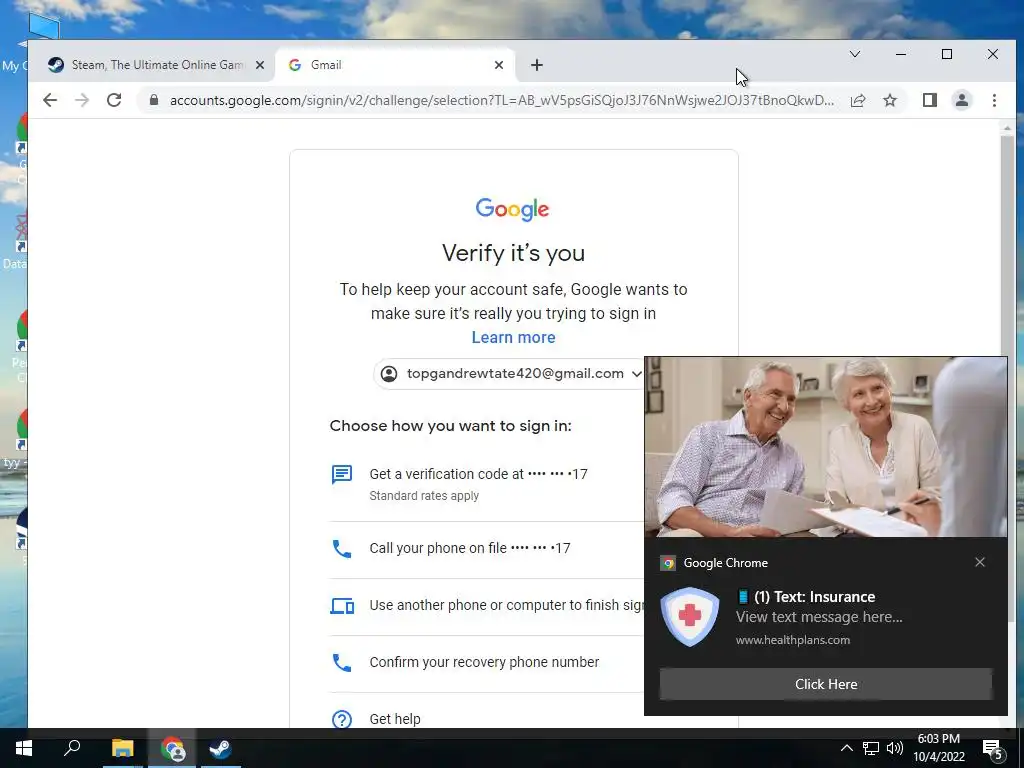Click the browser forward arrow

[x=82, y=100]
